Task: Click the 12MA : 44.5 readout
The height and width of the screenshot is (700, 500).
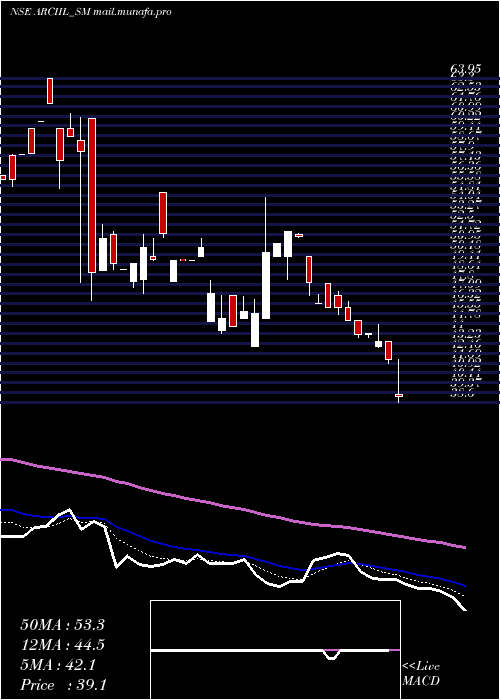Action: pyautogui.click(x=62, y=645)
